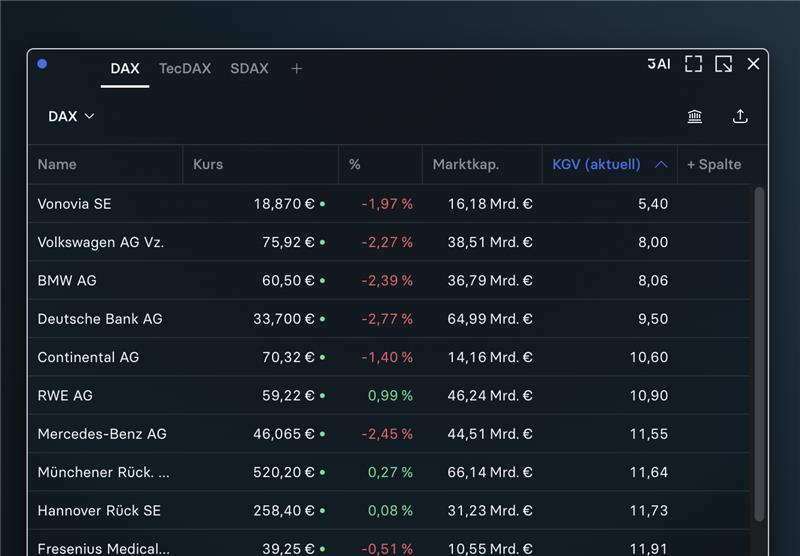The height and width of the screenshot is (556, 800).
Task: Click Hannover Rück KGV value 11,73
Action: (649, 511)
